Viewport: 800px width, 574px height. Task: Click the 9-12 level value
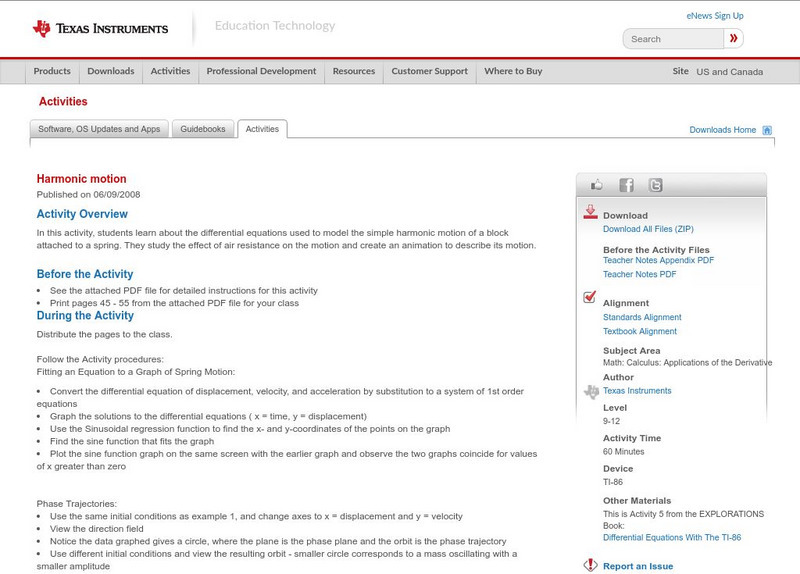pos(611,421)
